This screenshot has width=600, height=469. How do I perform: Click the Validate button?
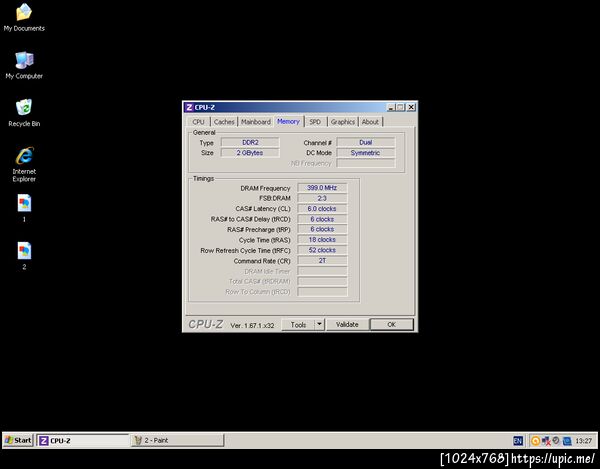tap(347, 324)
